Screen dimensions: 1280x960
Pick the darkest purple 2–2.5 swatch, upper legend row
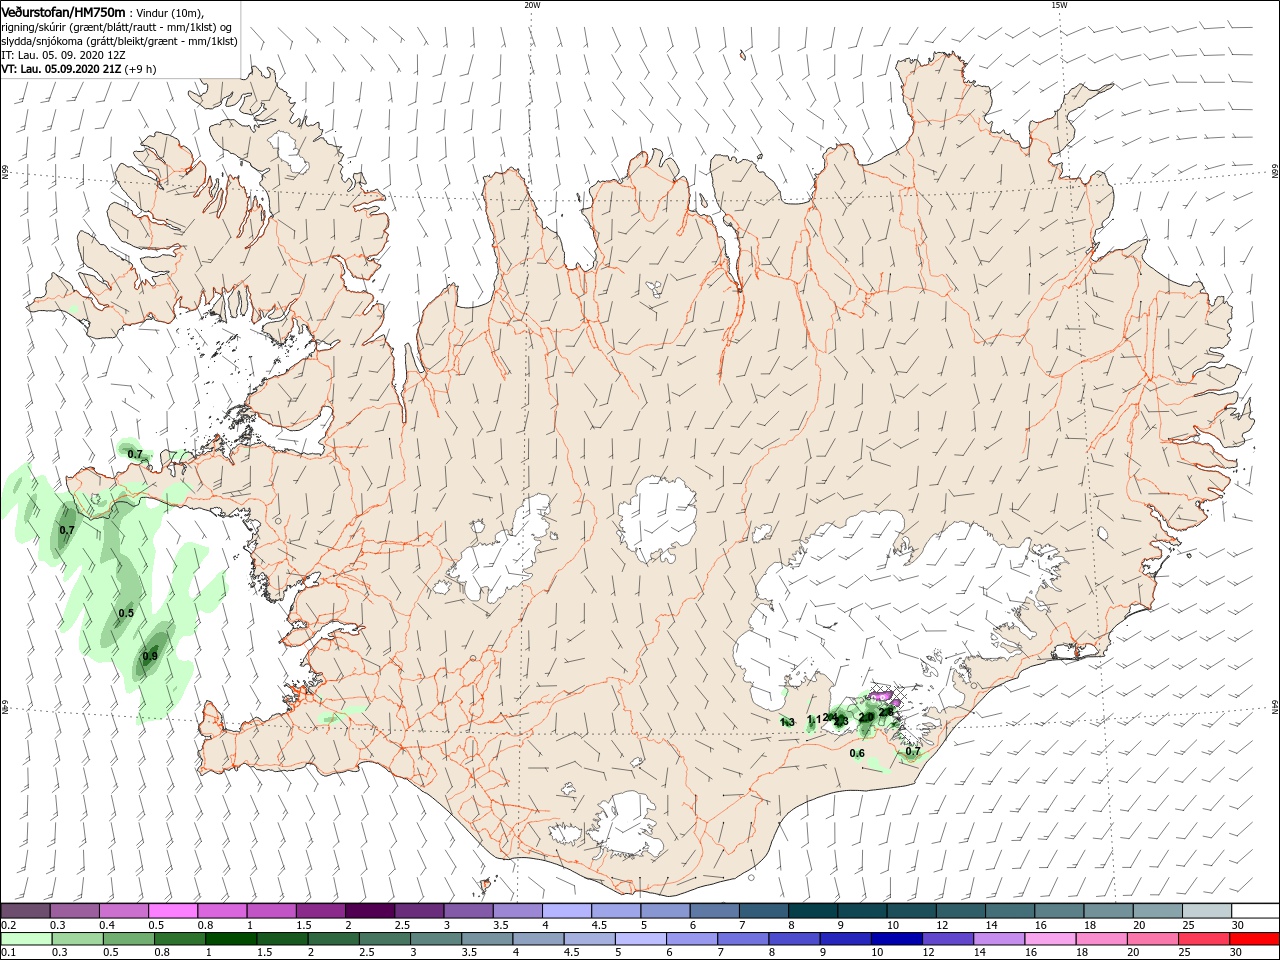[369, 911]
